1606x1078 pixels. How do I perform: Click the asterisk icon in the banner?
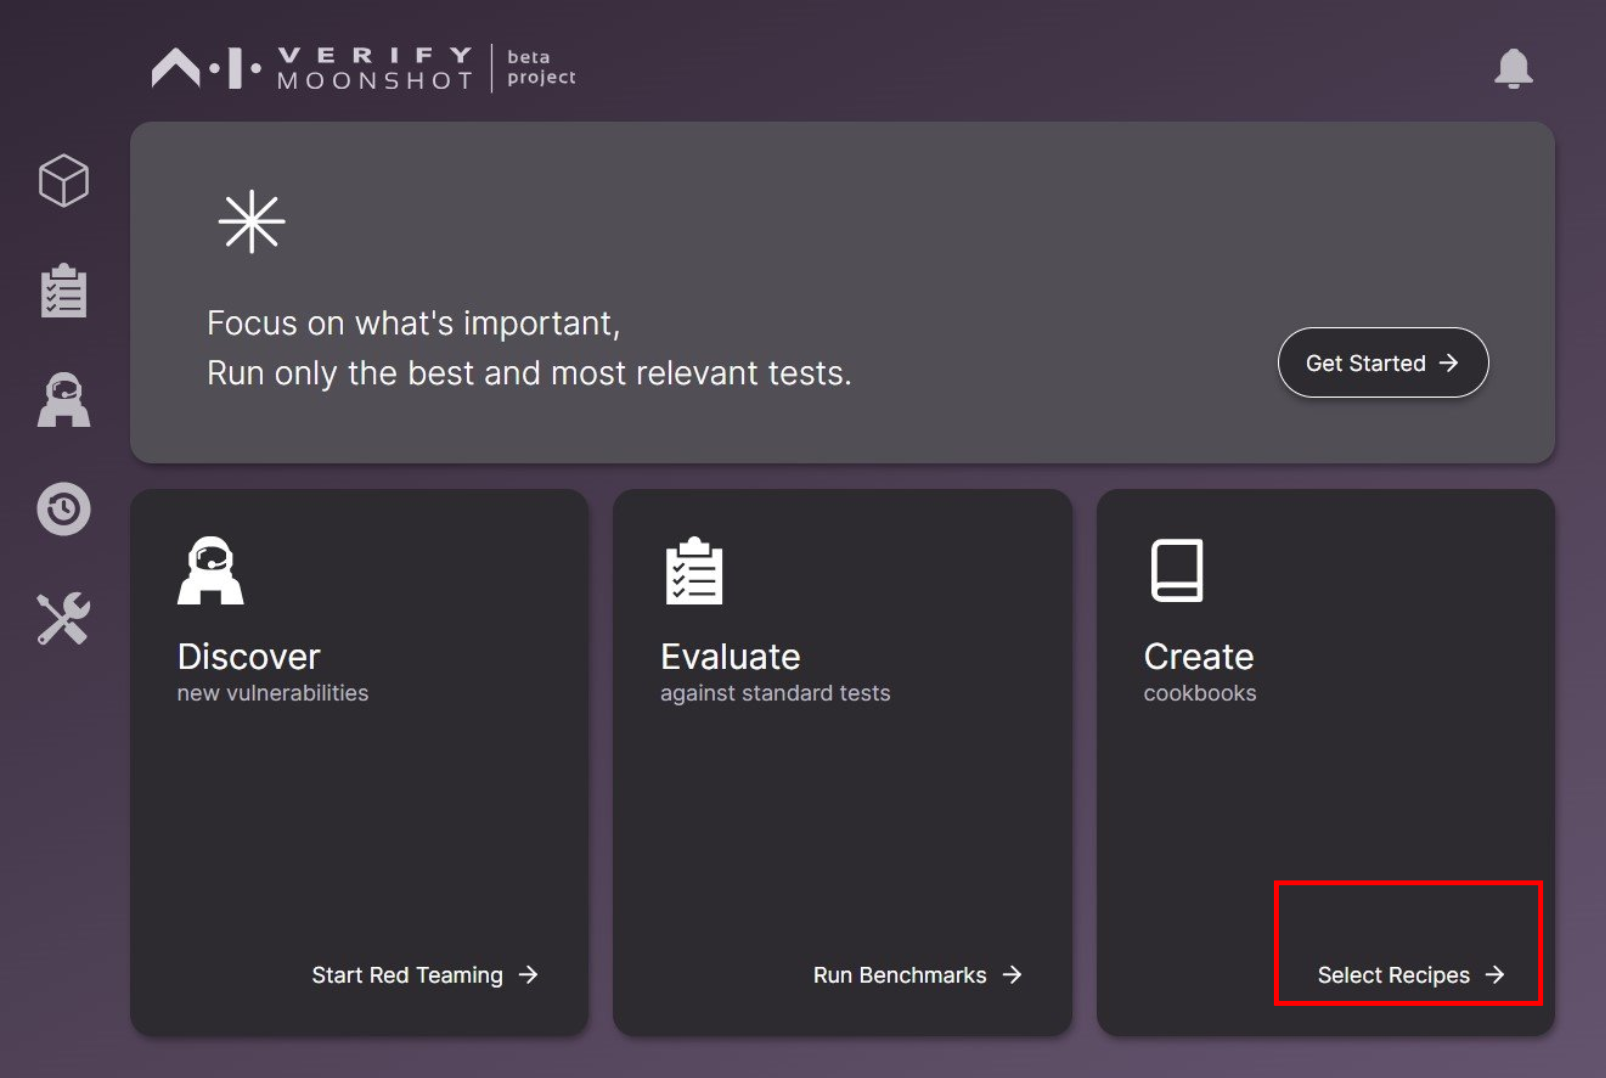(251, 221)
